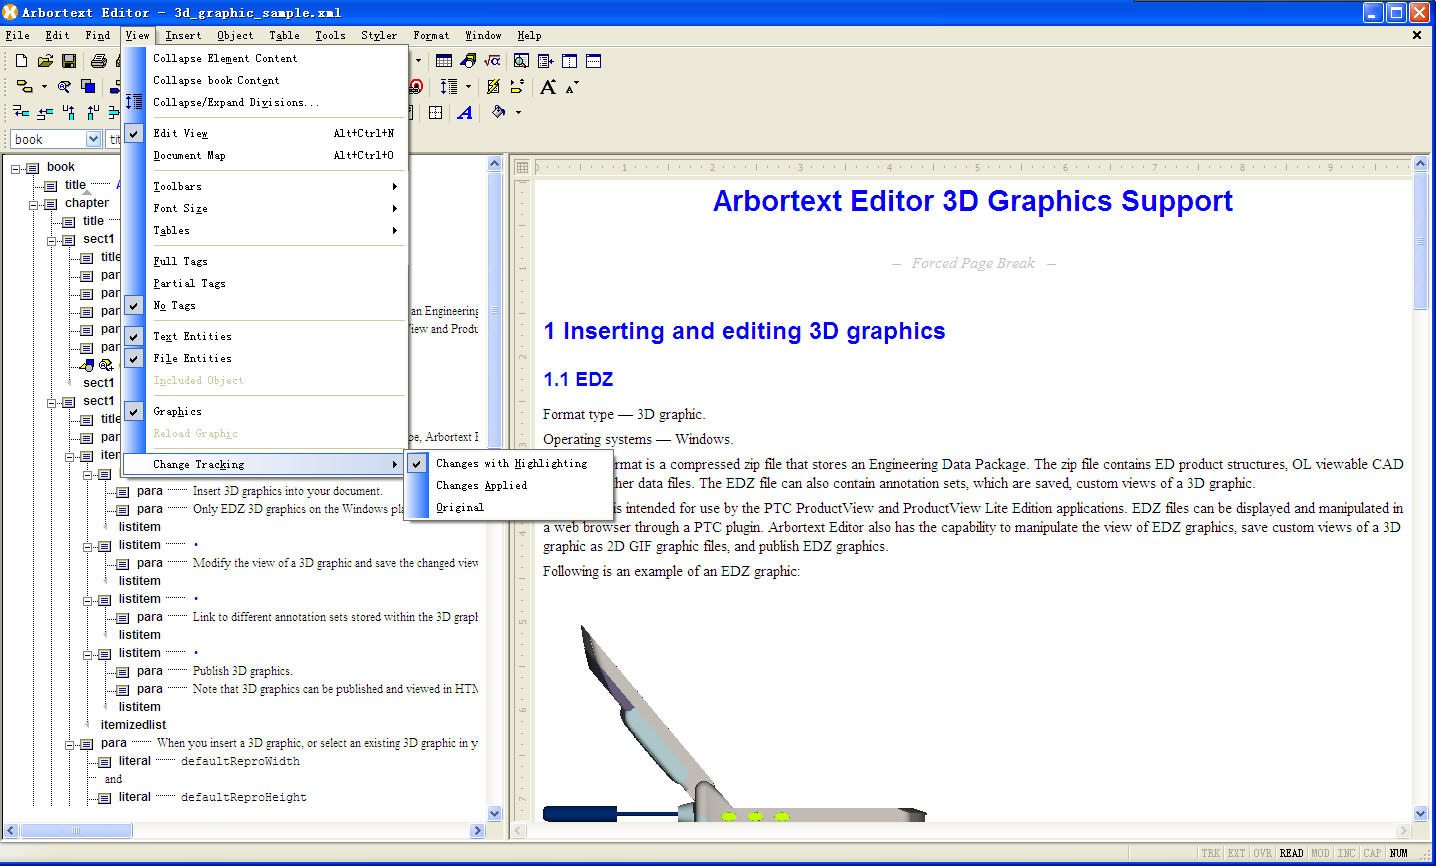The height and width of the screenshot is (866, 1436).
Task: Open the Format menu
Action: pos(431,35)
